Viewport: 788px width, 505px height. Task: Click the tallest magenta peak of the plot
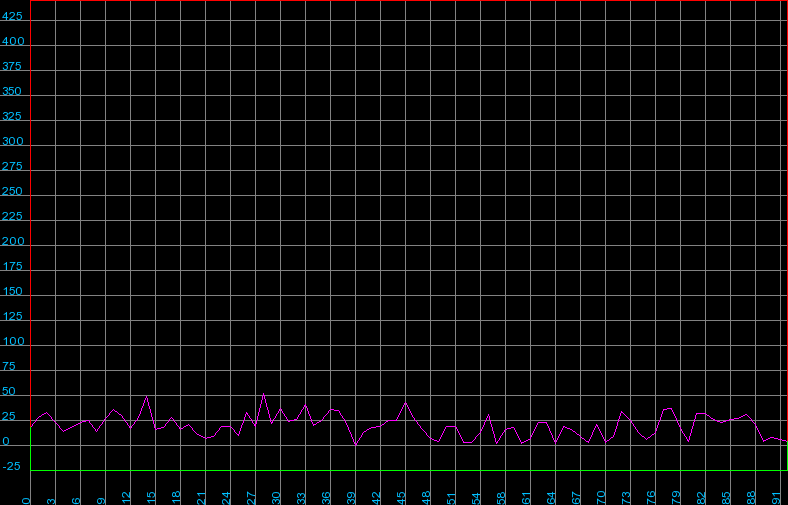(263, 394)
